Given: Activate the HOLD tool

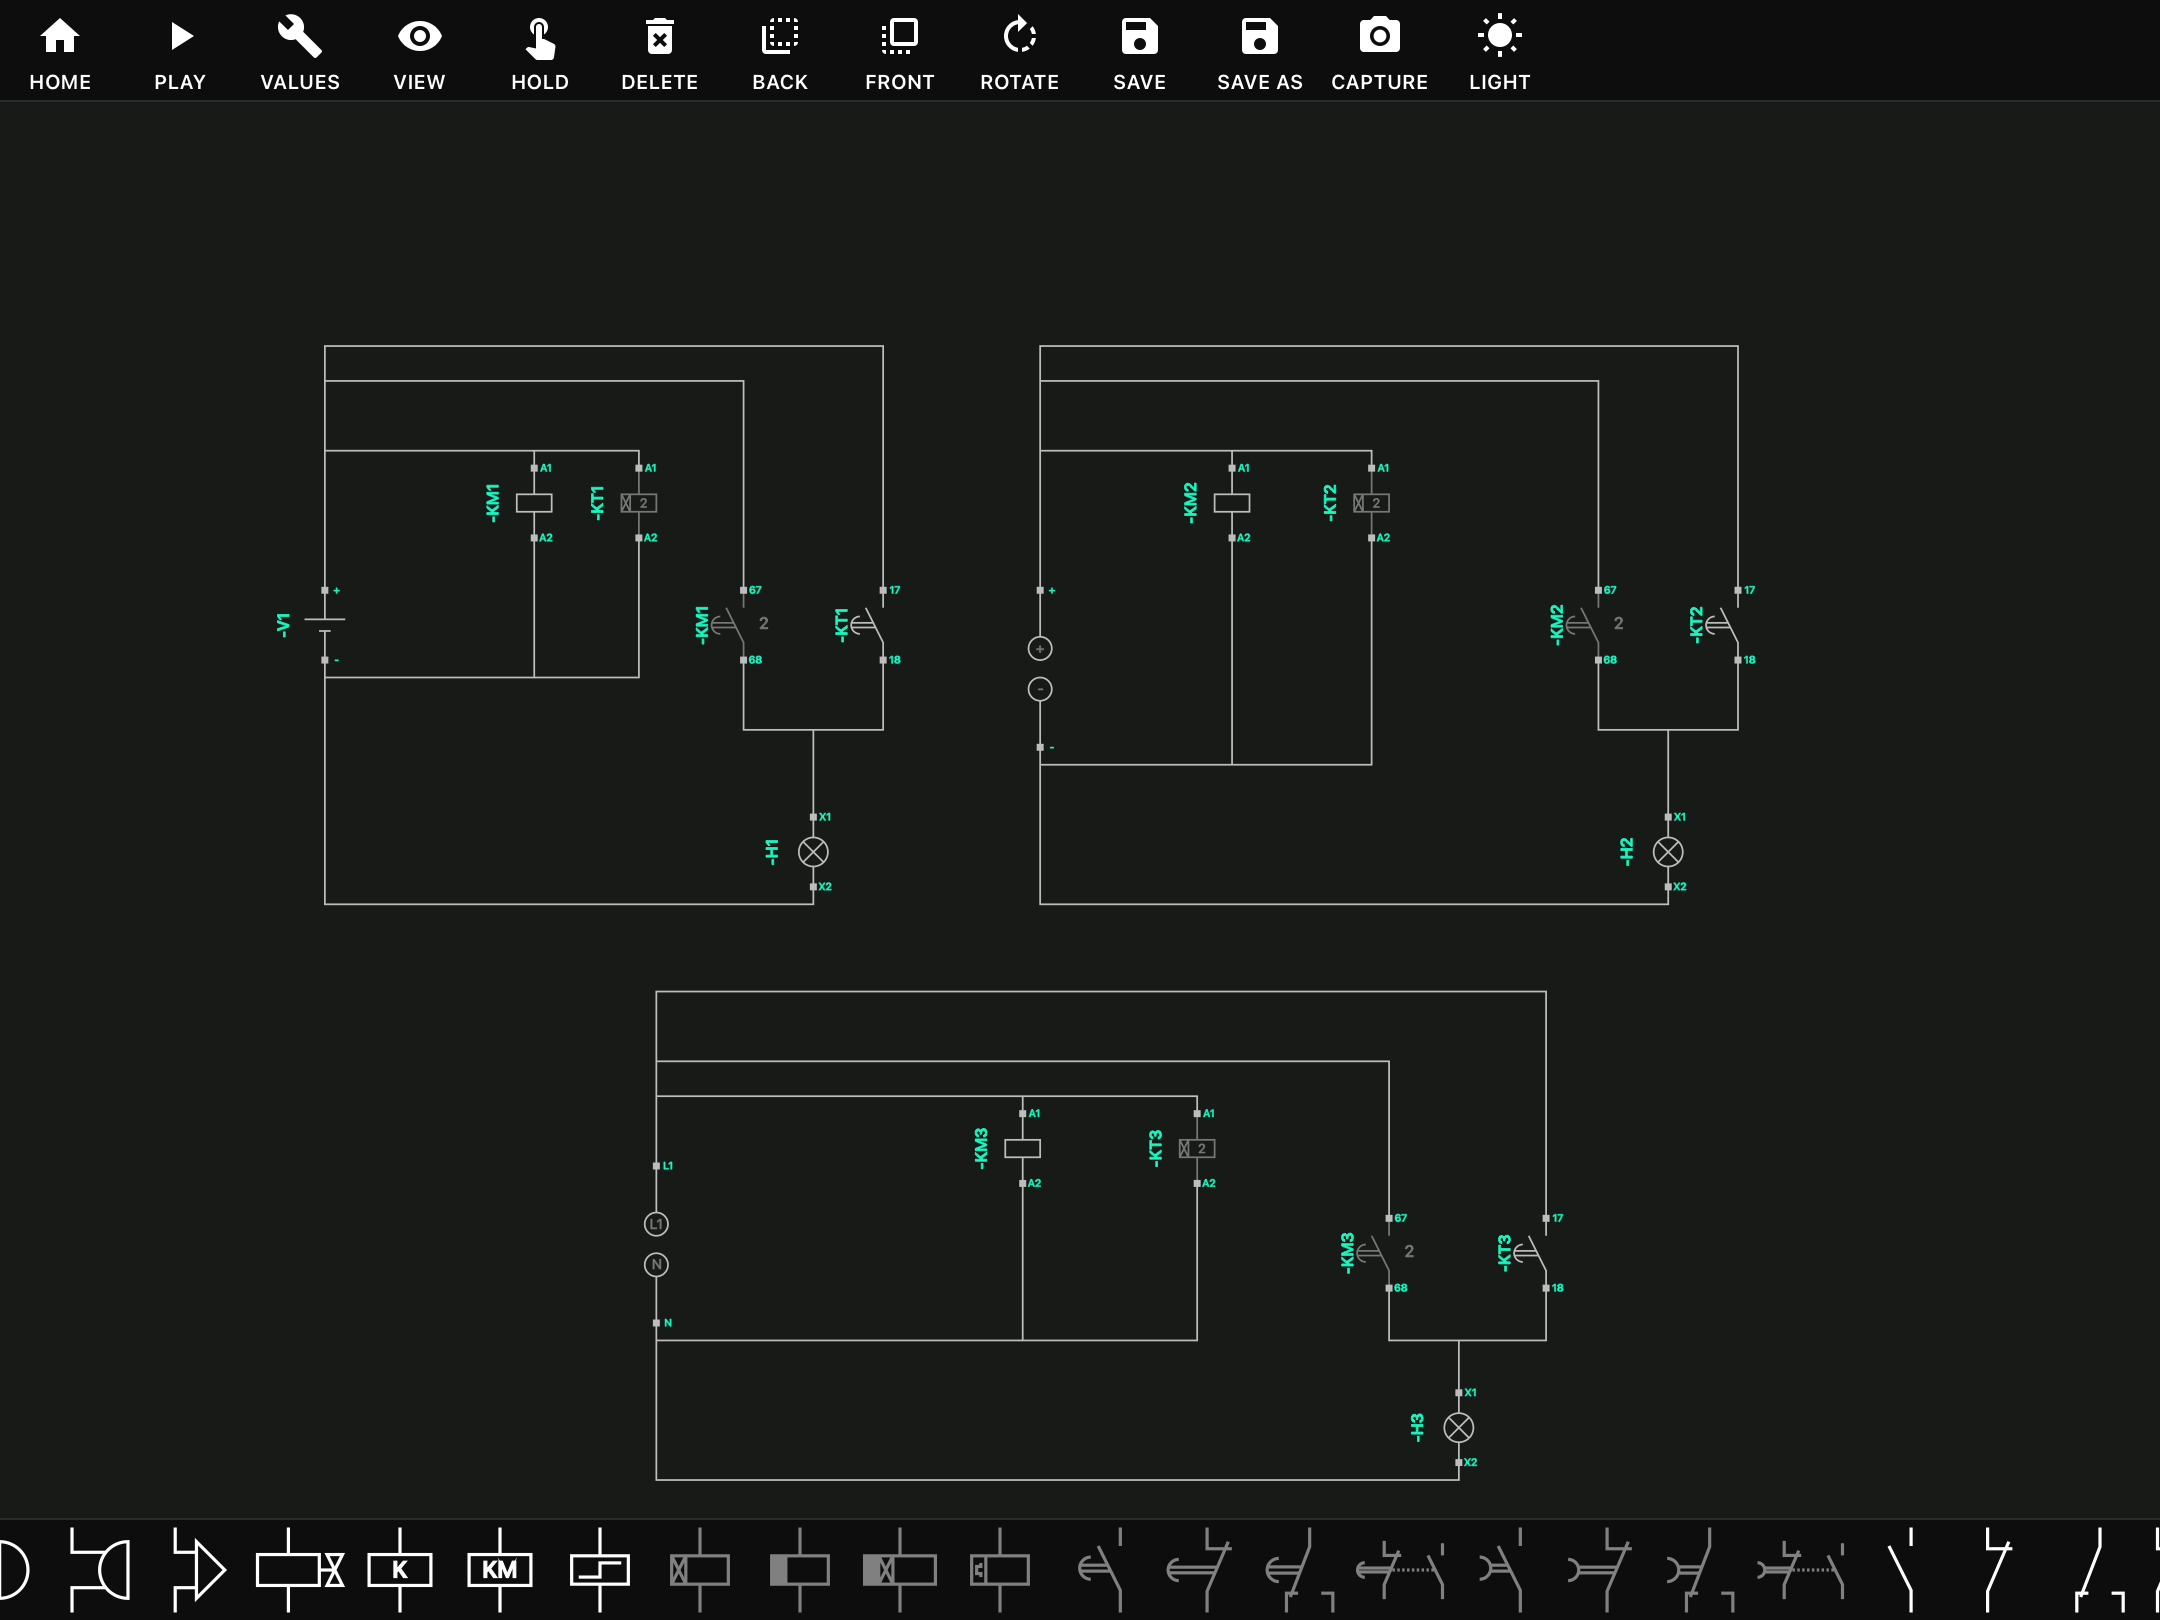Looking at the screenshot, I should tap(540, 53).
